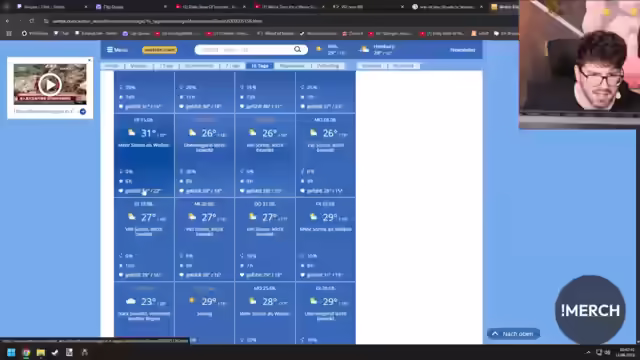Expand the system tray hidden icons chevron
The height and width of the screenshot is (360, 640).
[588, 352]
